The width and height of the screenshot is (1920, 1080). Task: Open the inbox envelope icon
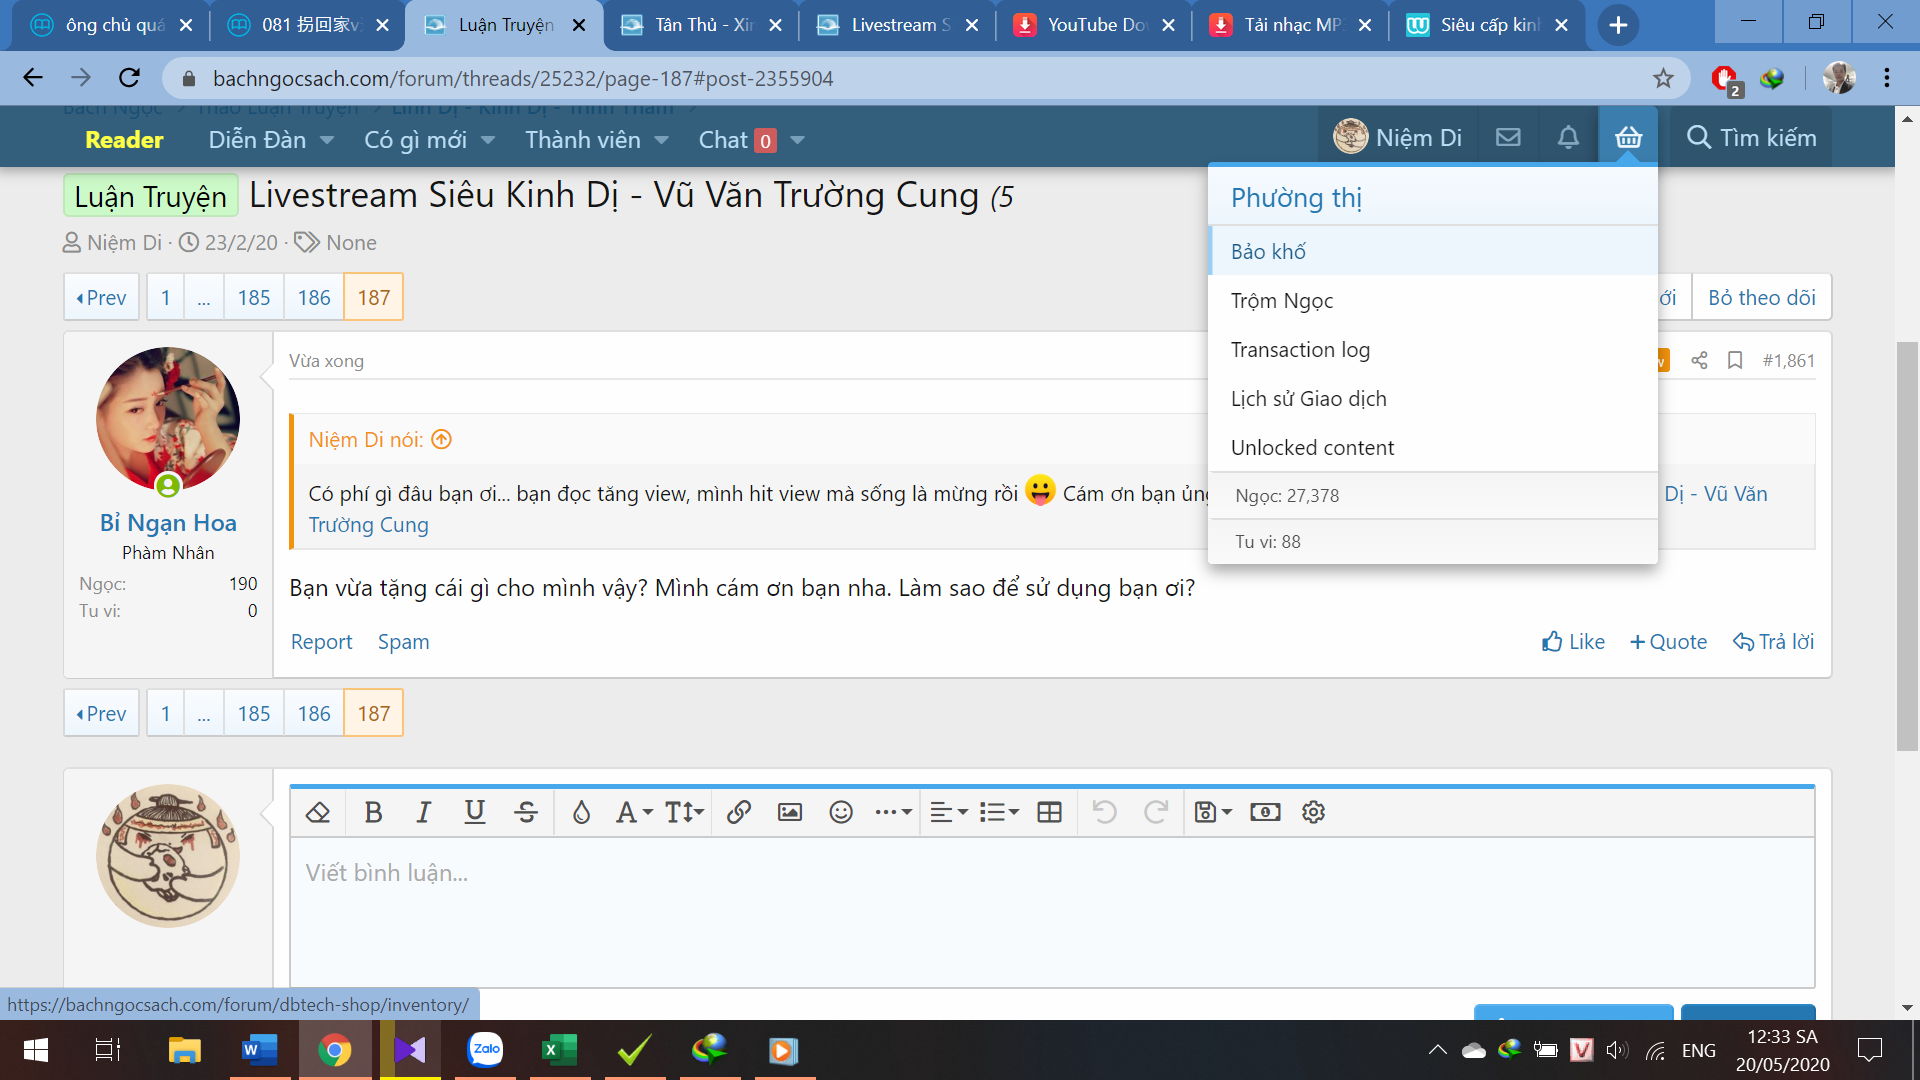click(1508, 138)
